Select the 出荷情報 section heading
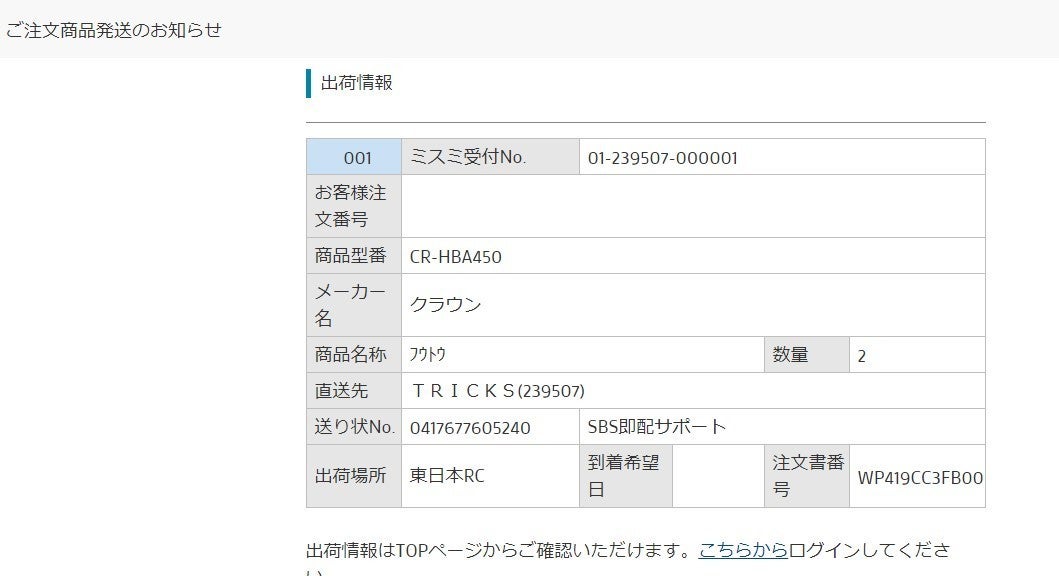1059x576 pixels. pos(357,83)
